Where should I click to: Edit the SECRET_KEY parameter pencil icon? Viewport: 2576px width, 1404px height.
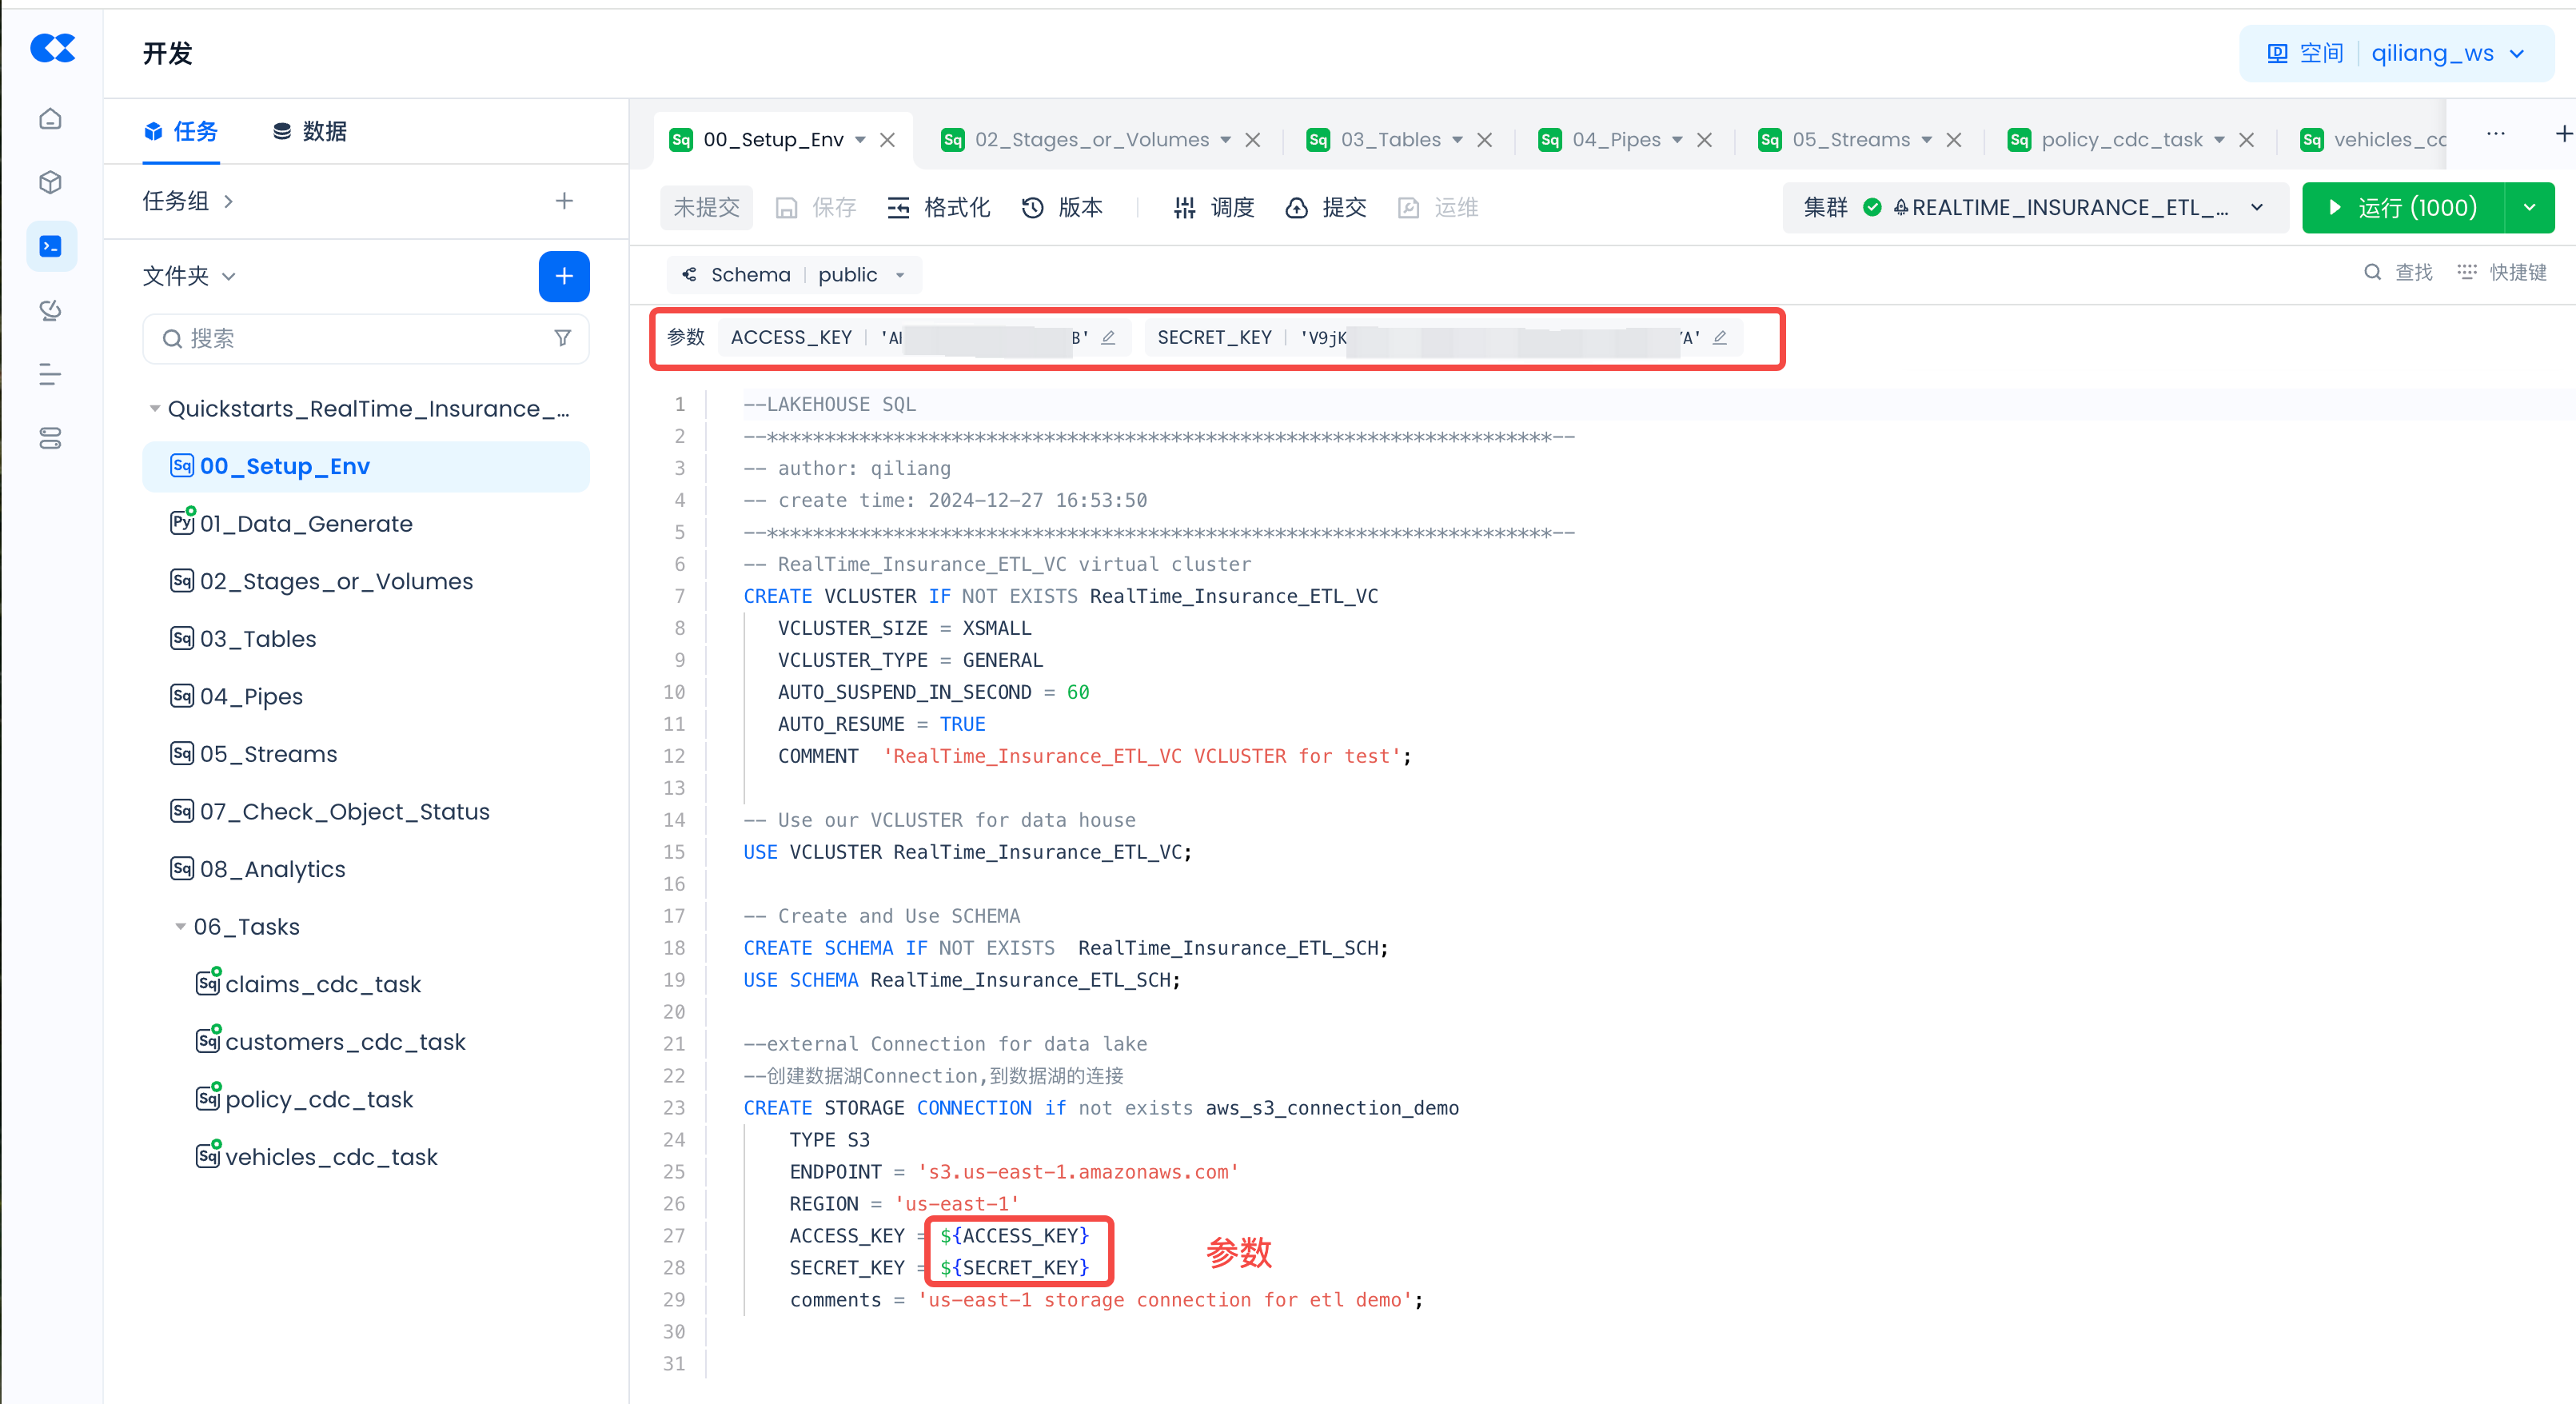click(1719, 338)
